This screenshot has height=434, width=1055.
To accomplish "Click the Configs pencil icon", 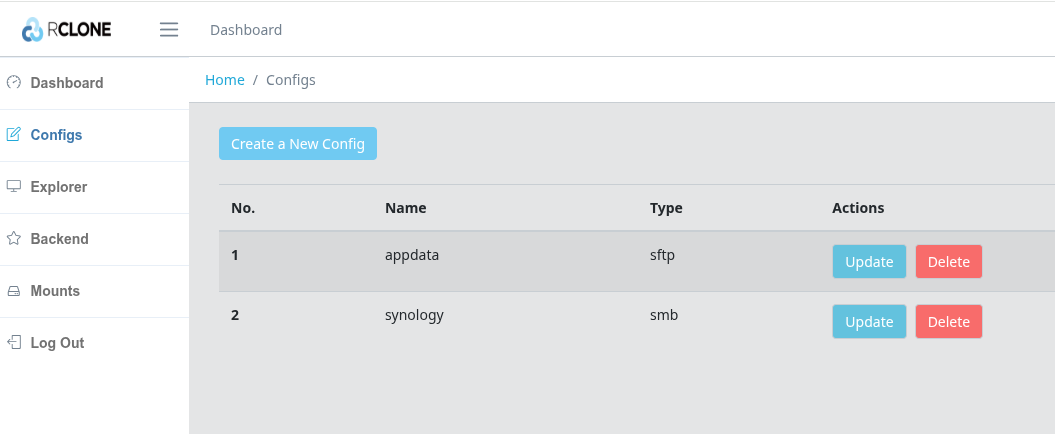I will point(13,135).
